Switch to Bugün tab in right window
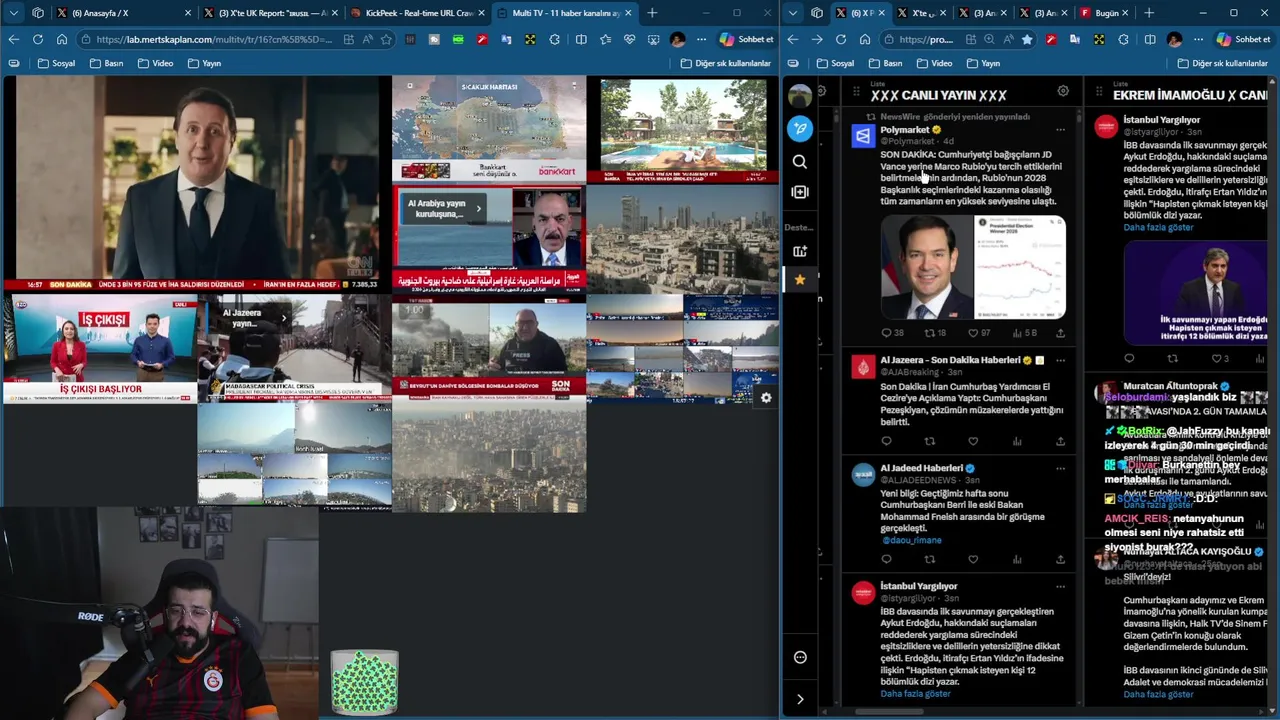 (1104, 13)
